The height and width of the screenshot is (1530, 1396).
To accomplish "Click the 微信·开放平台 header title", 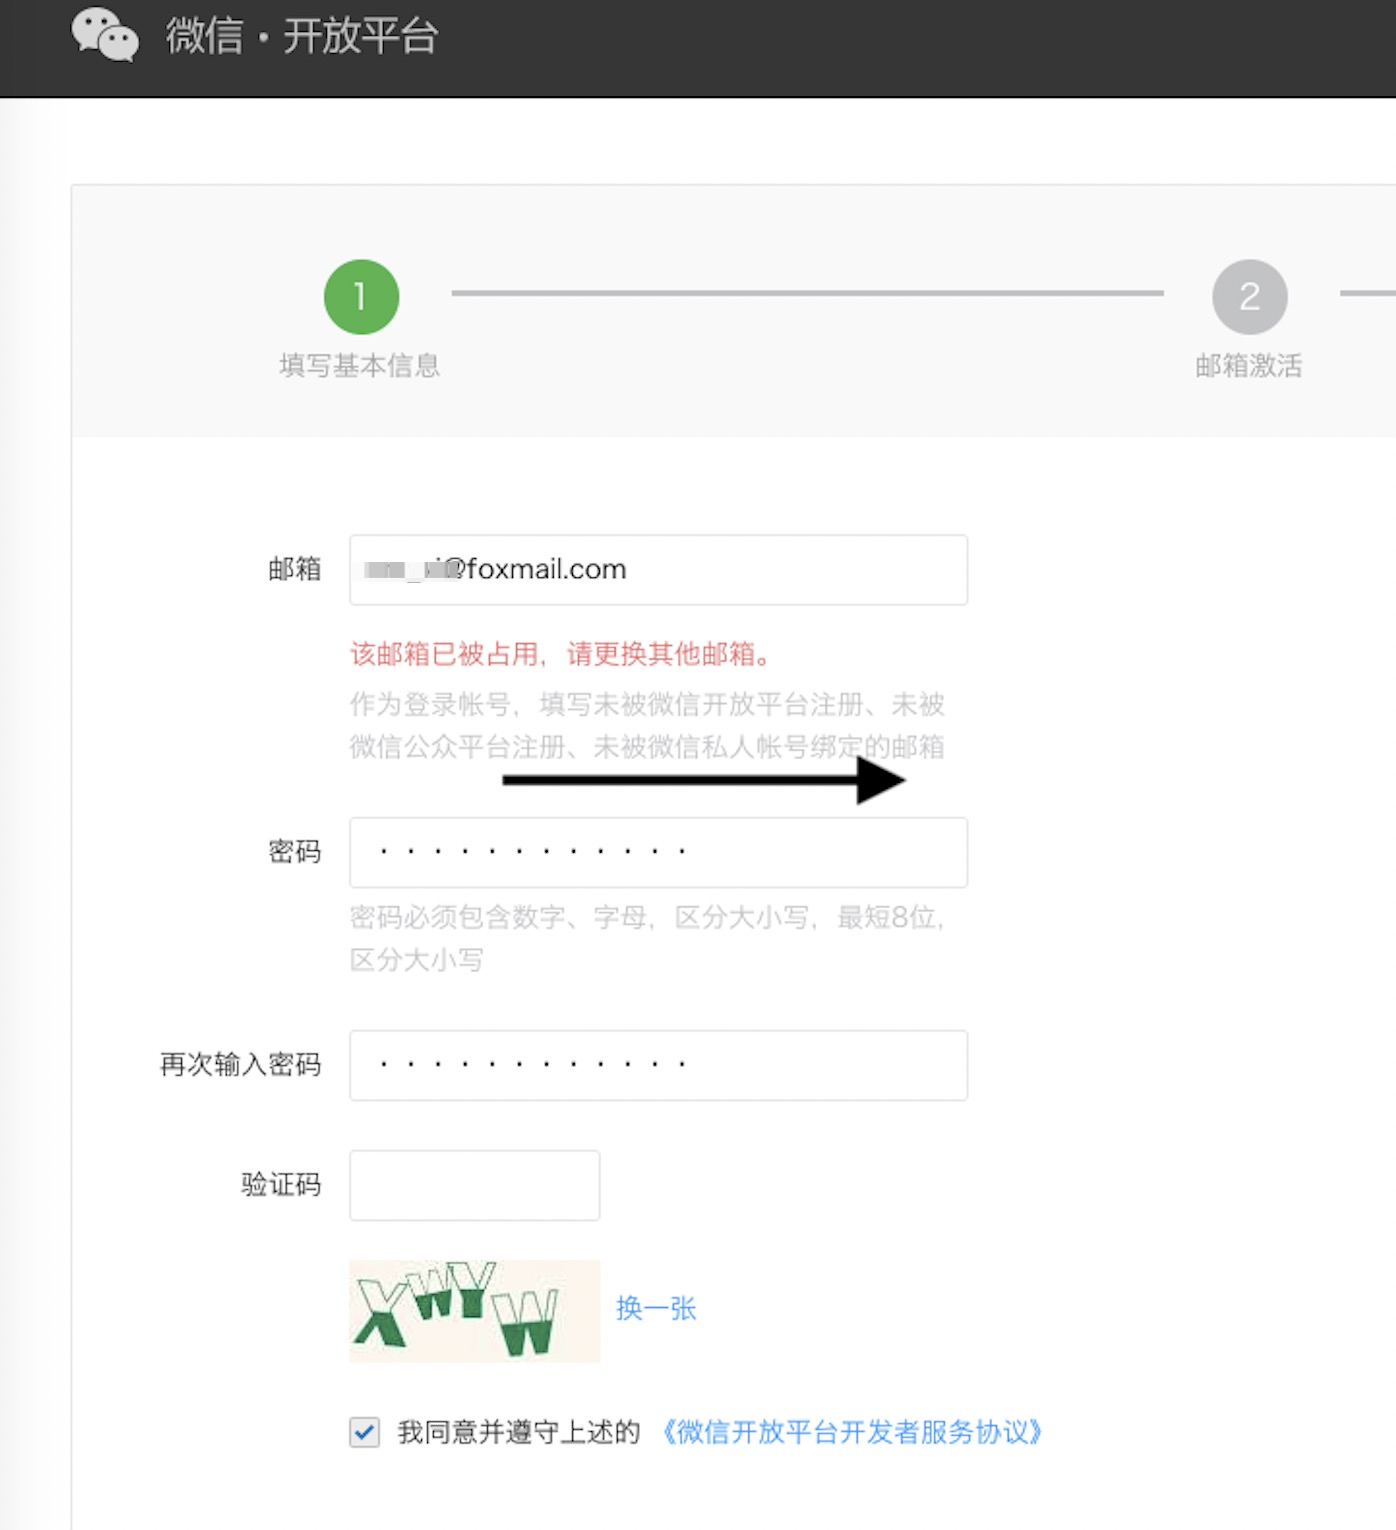I will 302,36.
